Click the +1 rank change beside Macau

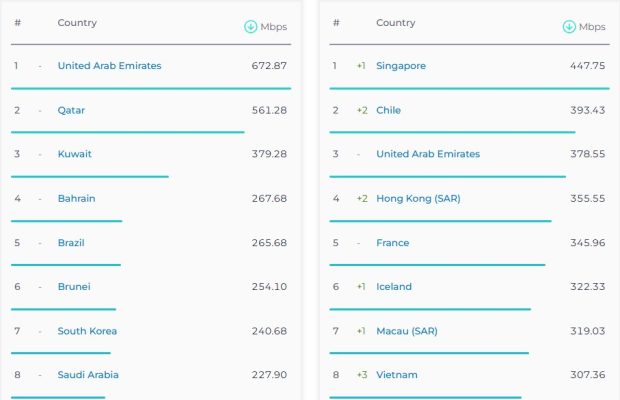tap(361, 331)
